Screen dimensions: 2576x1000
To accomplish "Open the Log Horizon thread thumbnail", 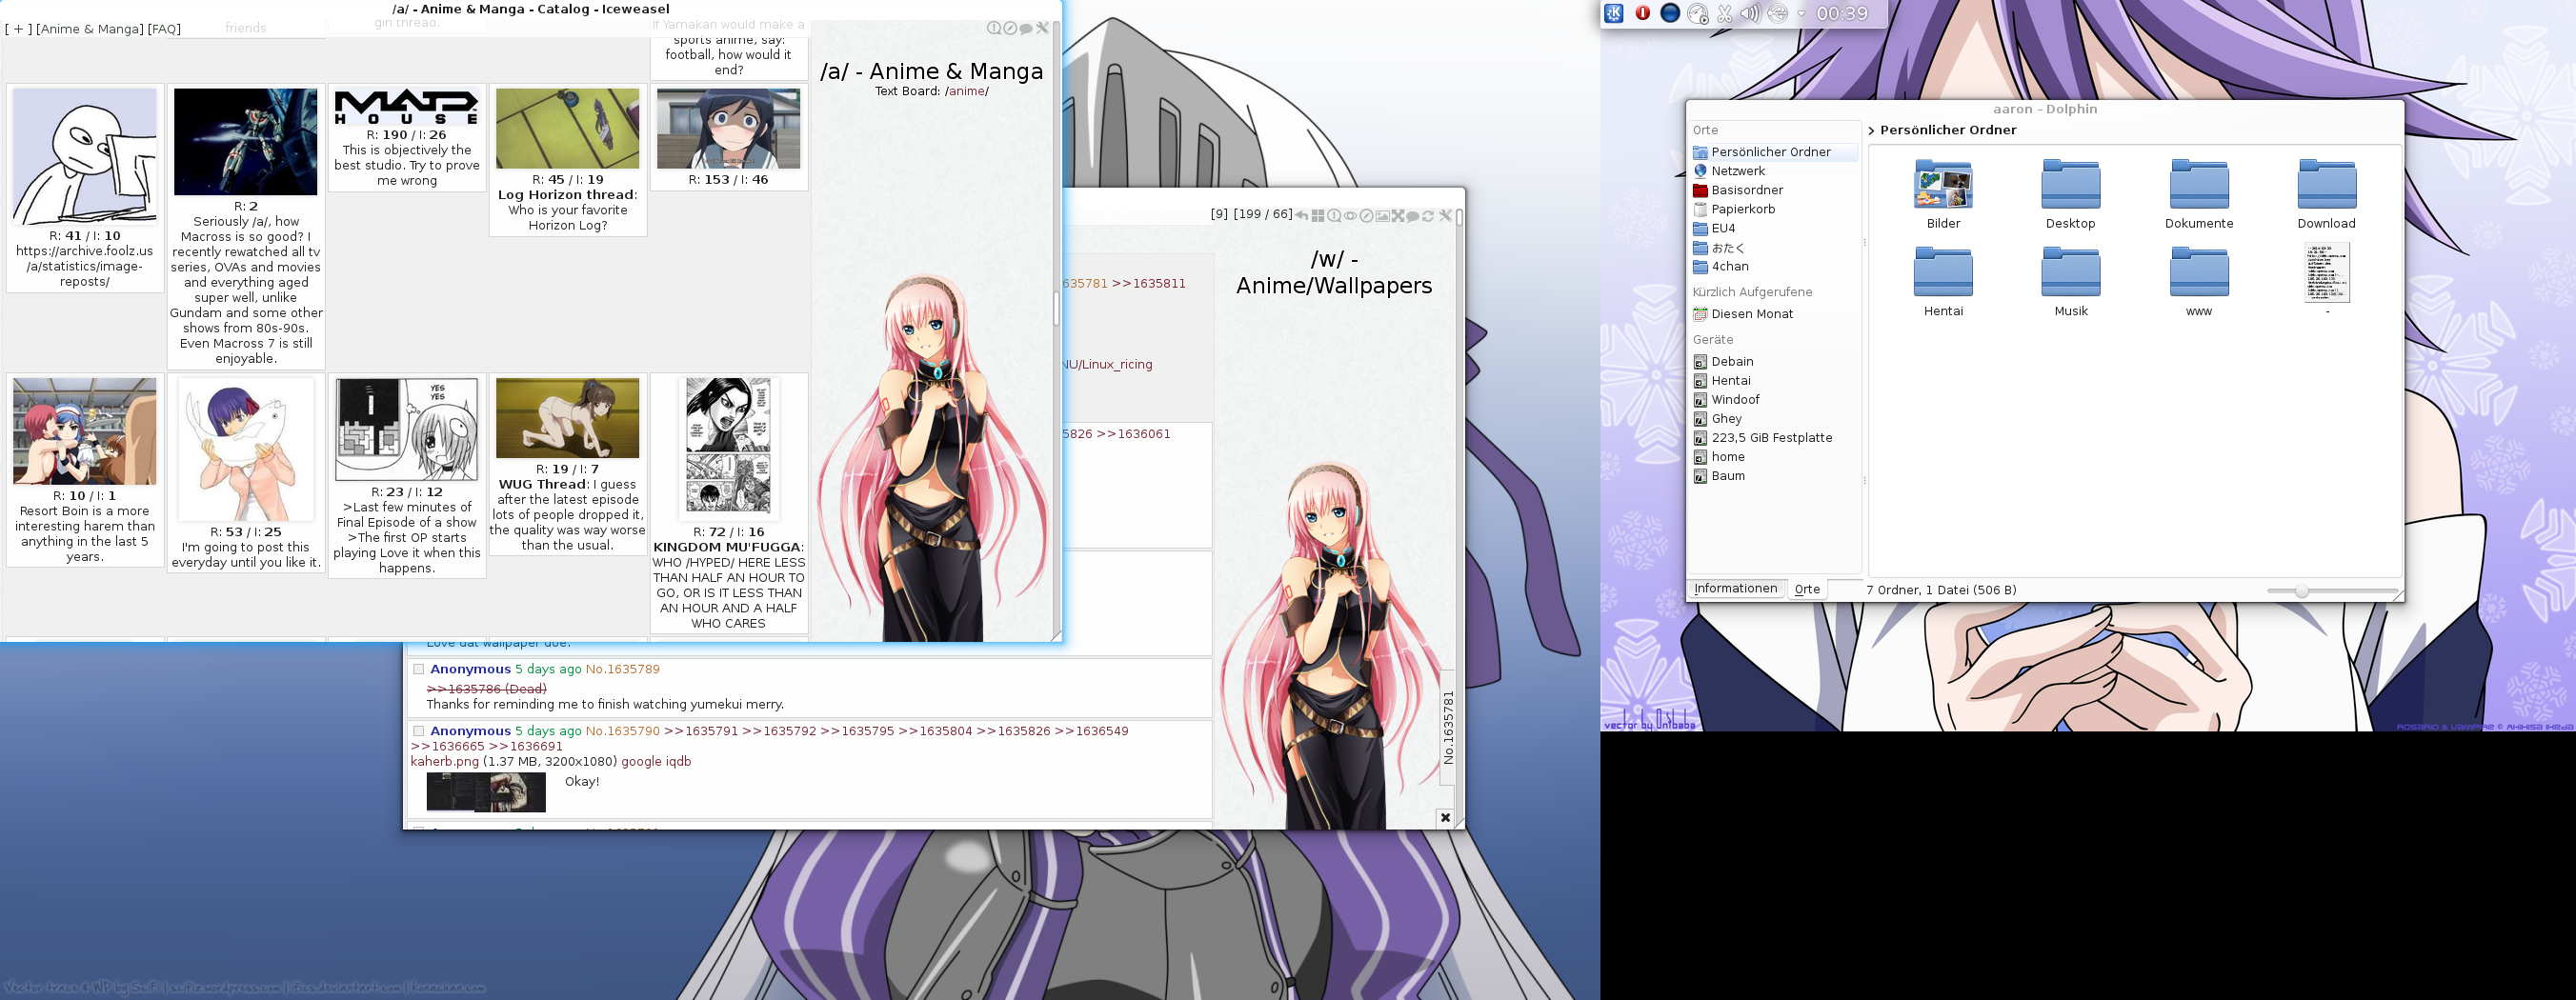I will 567,129.
